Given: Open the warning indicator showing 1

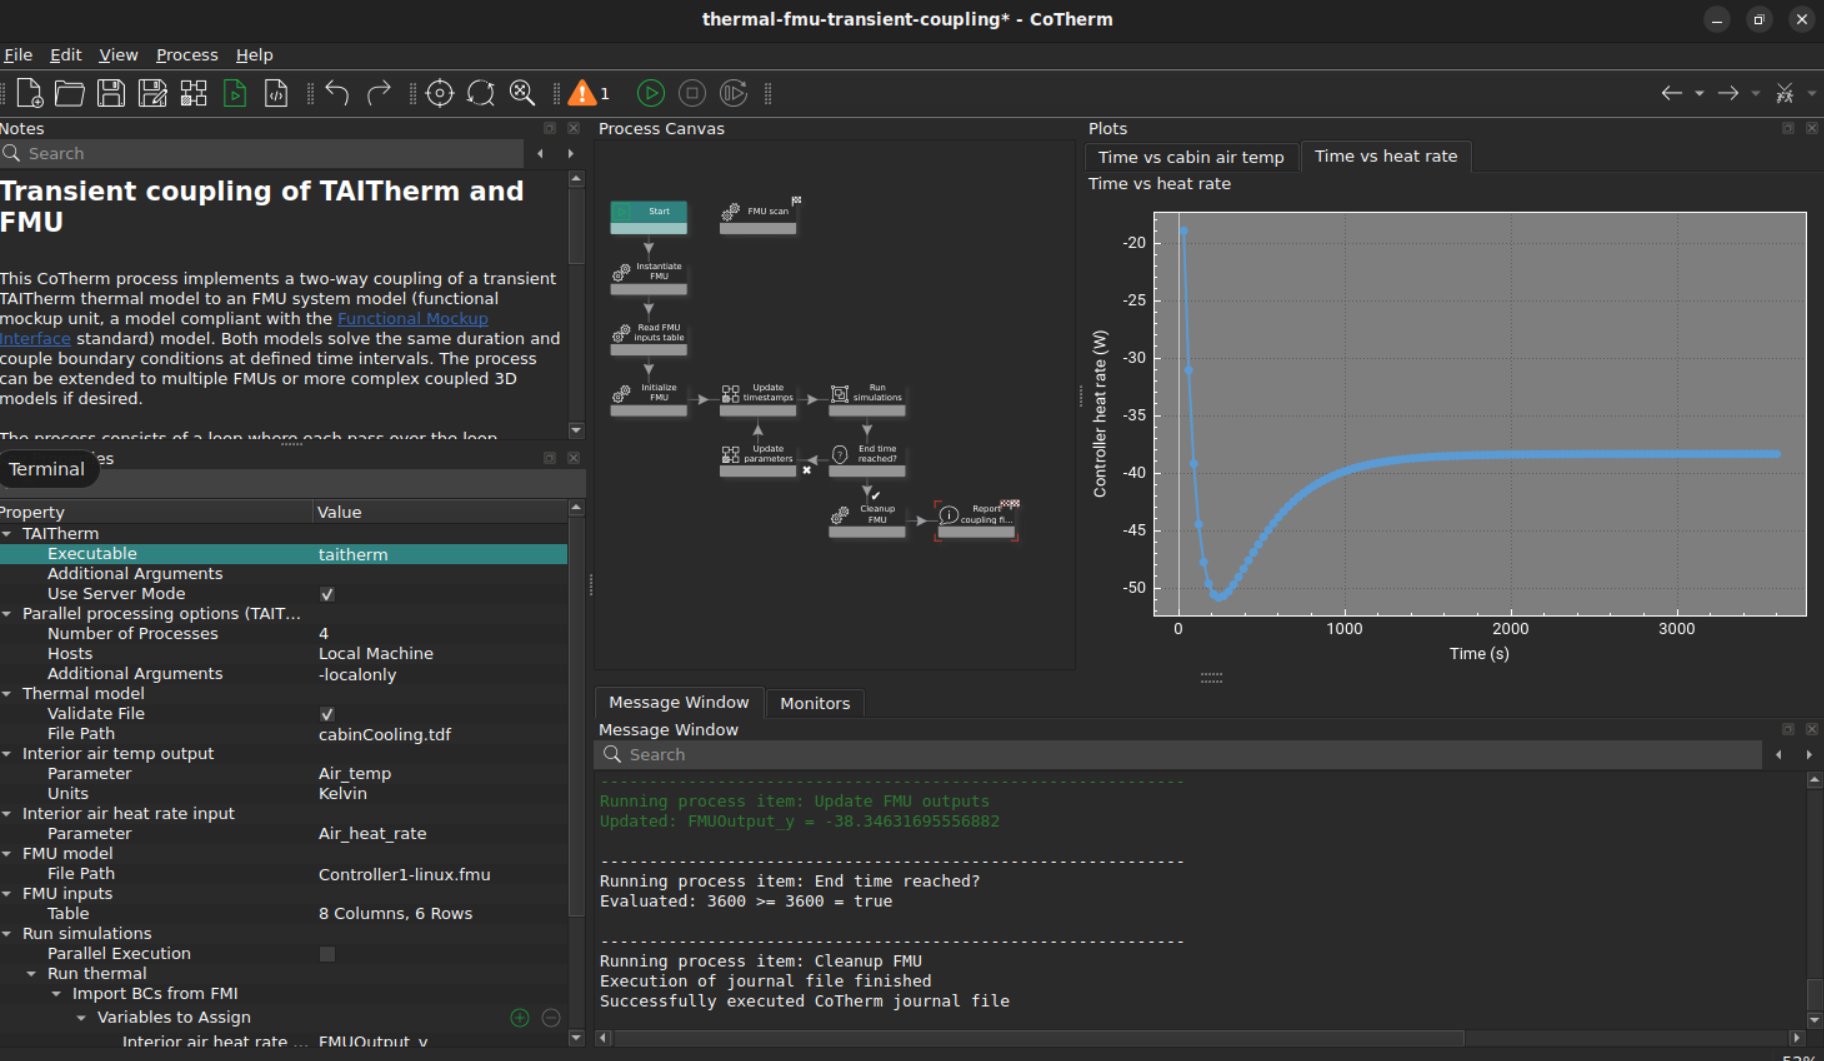Looking at the screenshot, I should 588,93.
